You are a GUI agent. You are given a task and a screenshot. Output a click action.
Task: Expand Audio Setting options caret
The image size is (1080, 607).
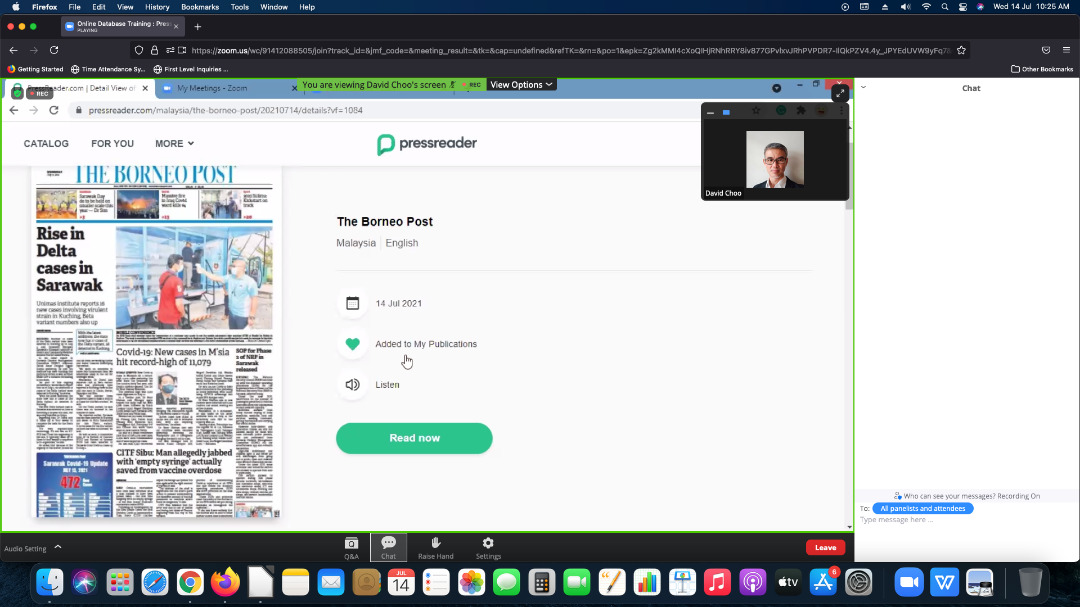point(58,547)
